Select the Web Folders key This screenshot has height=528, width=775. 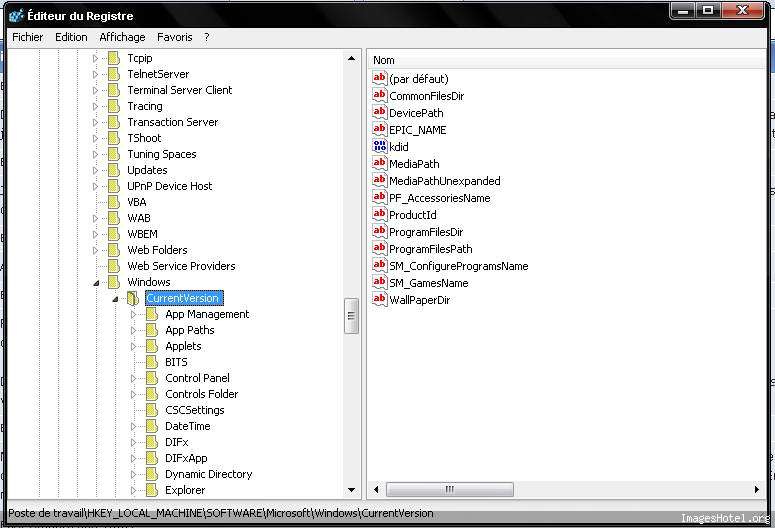tap(157, 250)
